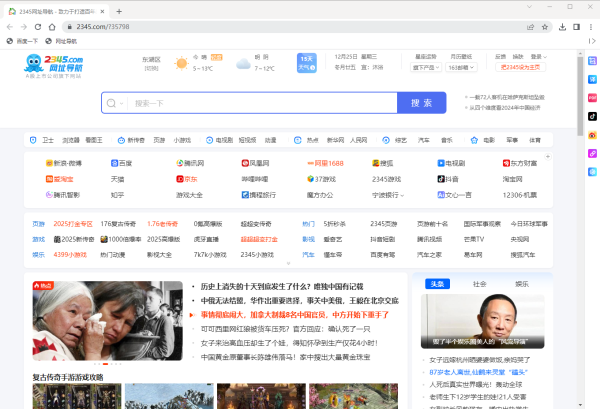Expand the 旗下产品 dropdown

click(x=426, y=67)
